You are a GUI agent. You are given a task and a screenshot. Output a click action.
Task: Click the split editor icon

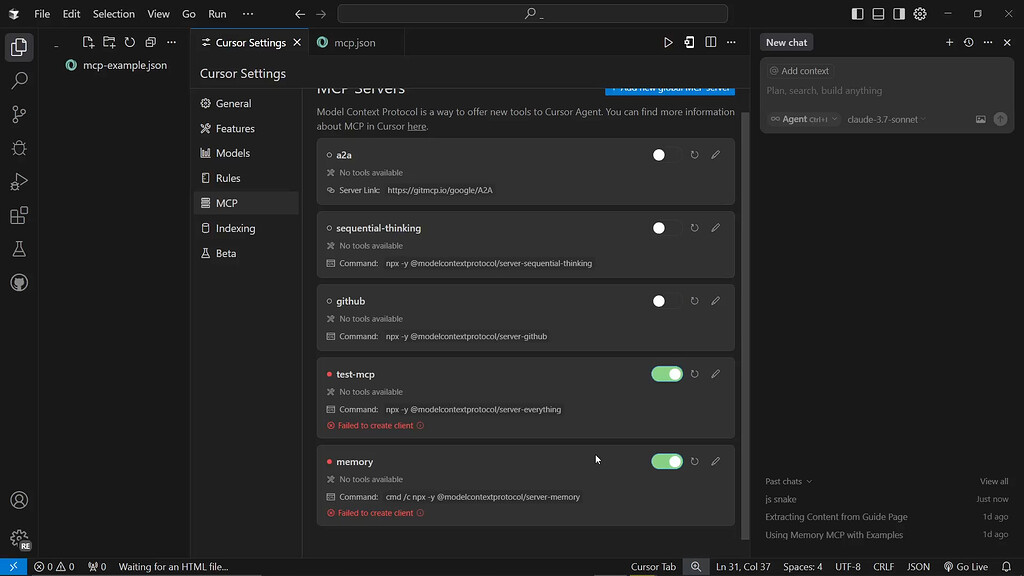point(711,42)
